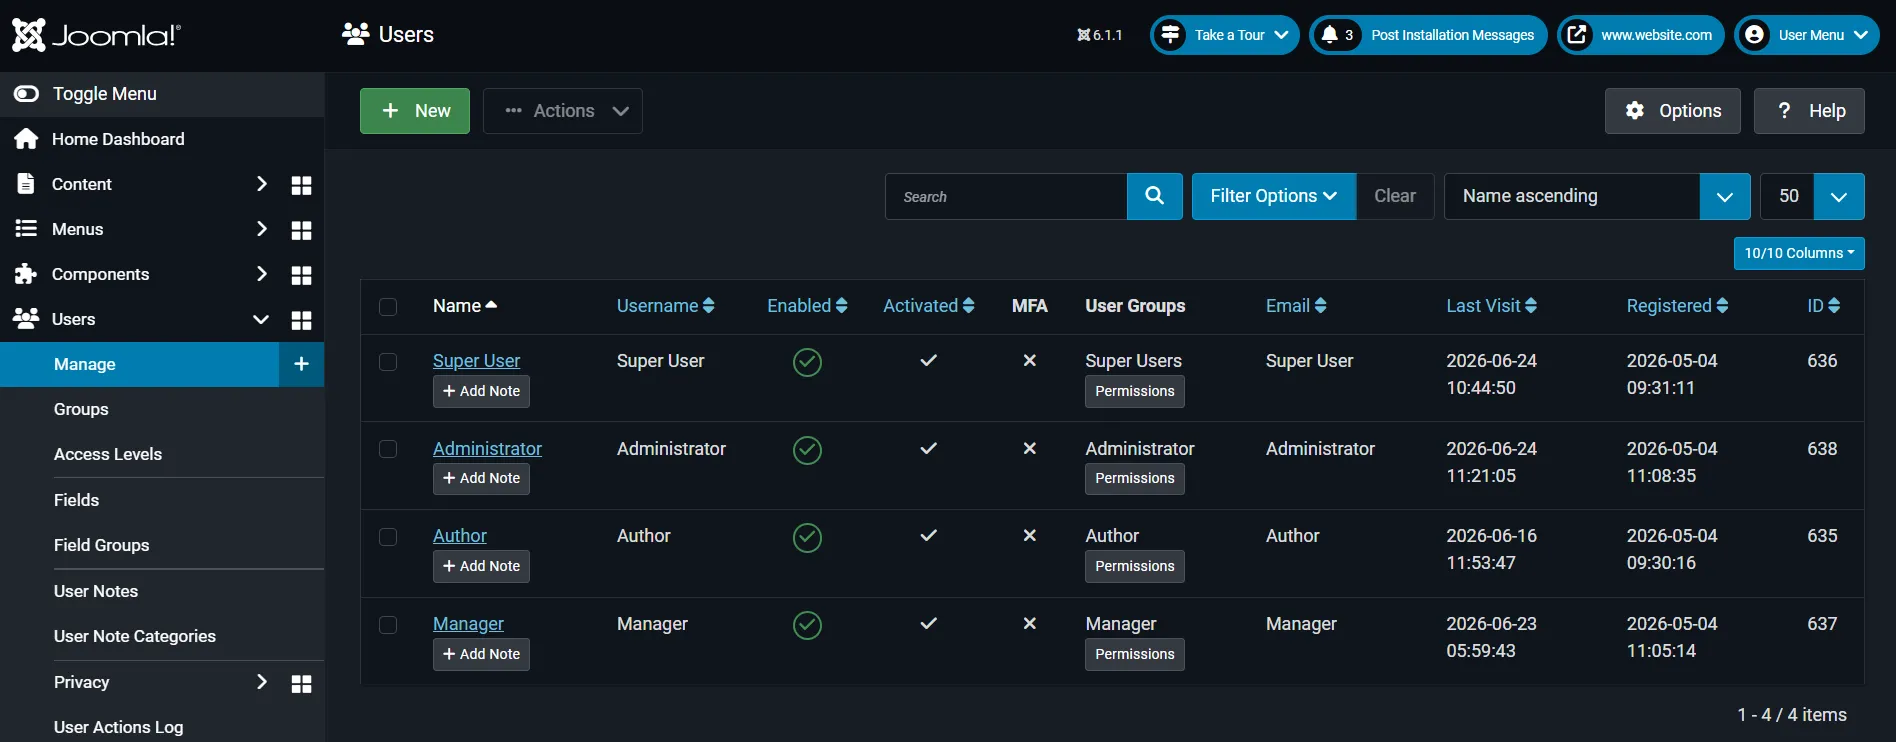Image resolution: width=1896 pixels, height=742 pixels.
Task: Click Permissions button in Super Users row
Action: coord(1135,391)
